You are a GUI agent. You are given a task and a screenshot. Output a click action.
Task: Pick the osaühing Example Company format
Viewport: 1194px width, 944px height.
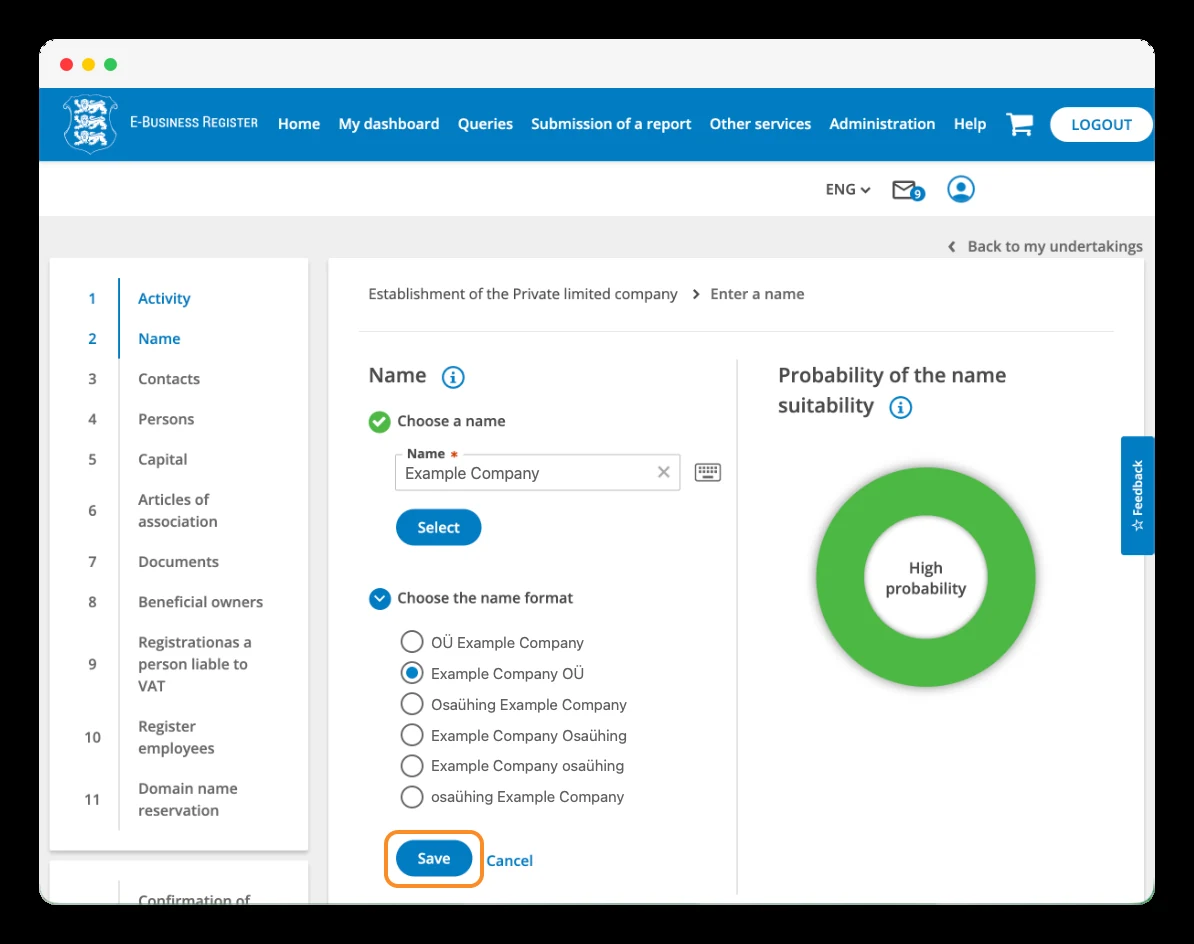pyautogui.click(x=412, y=796)
